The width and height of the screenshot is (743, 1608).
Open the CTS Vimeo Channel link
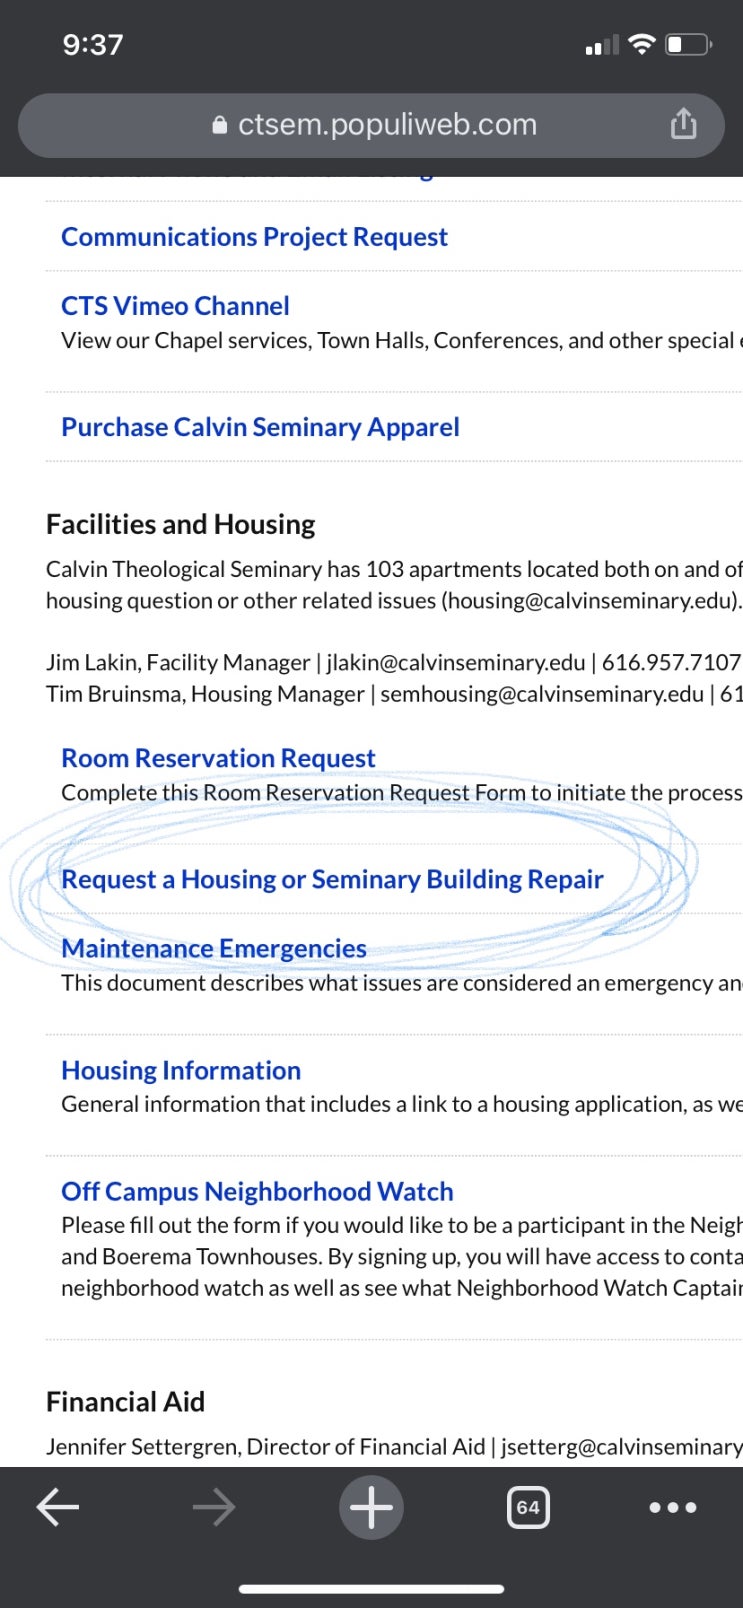175,306
